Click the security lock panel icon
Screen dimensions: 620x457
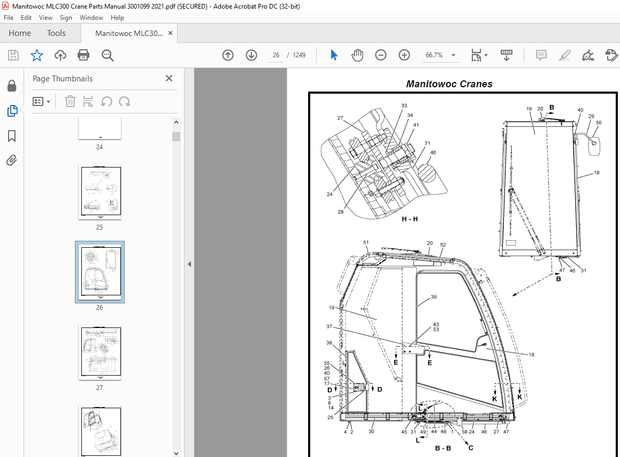pos(12,86)
